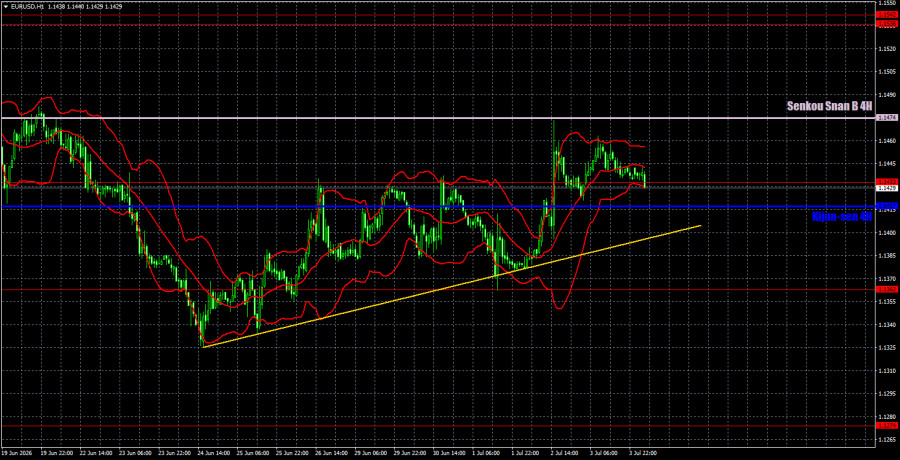The width and height of the screenshot is (900, 460).
Task: Open the chart dropdown triangle beside EURUSD,H1
Action: pos(5,4)
